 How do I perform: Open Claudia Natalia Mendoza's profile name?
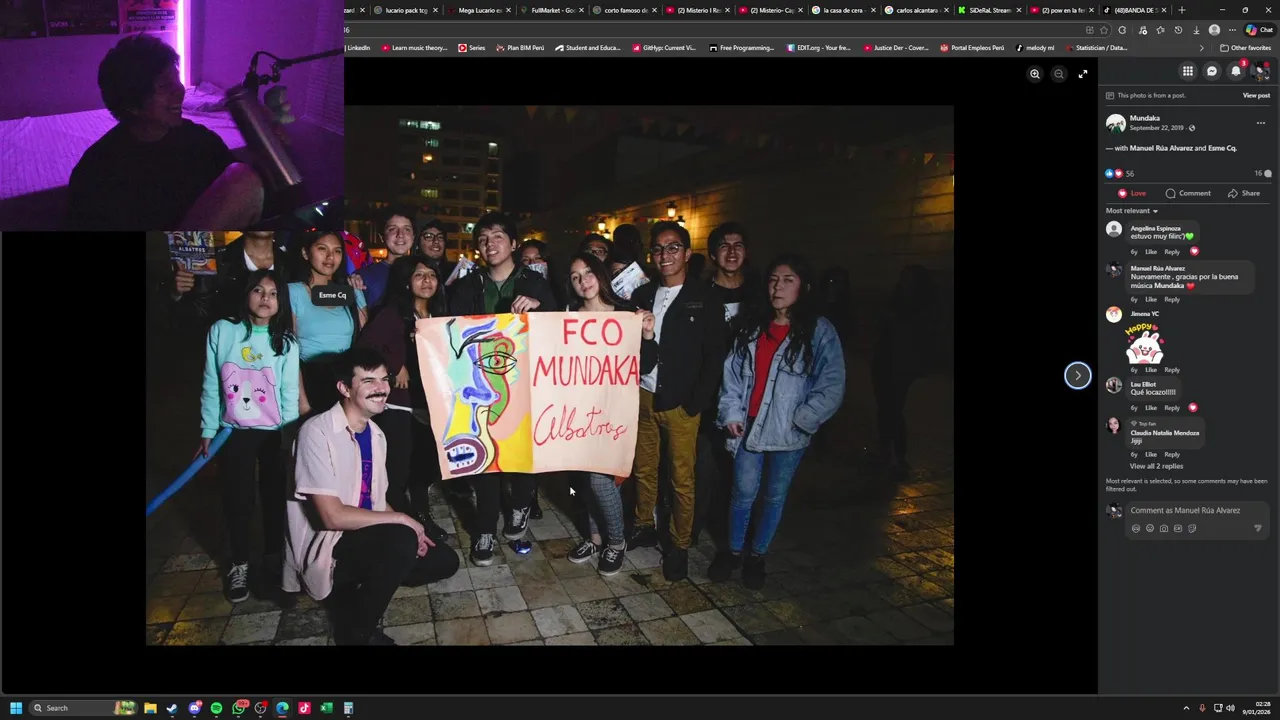click(1165, 433)
